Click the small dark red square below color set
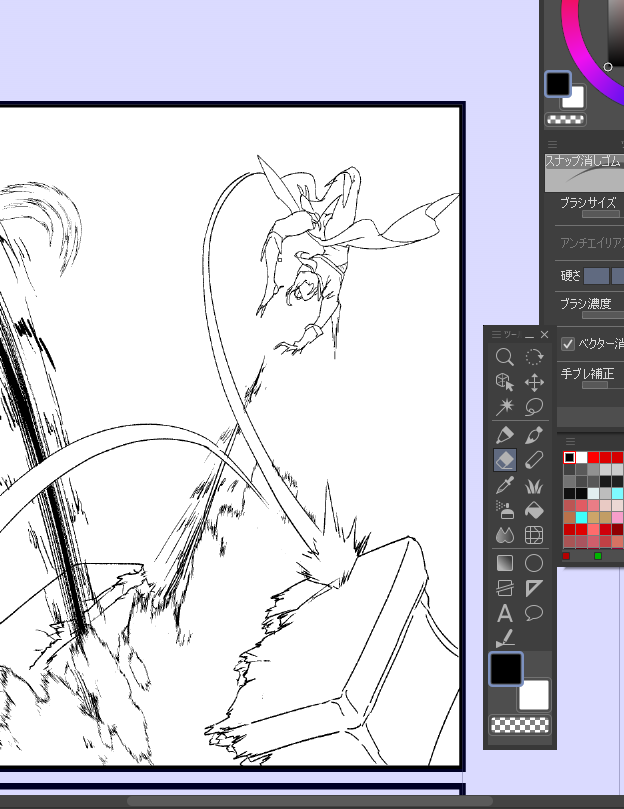The height and width of the screenshot is (809, 624). click(566, 556)
